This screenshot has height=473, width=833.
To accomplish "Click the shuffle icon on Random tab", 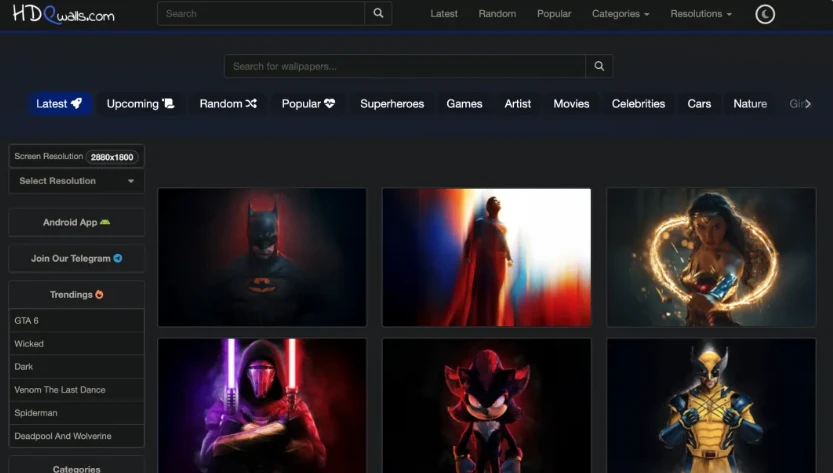I will (251, 103).
